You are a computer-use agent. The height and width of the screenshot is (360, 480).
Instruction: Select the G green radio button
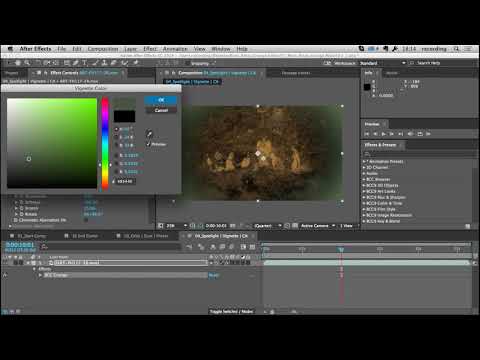[x=116, y=163]
